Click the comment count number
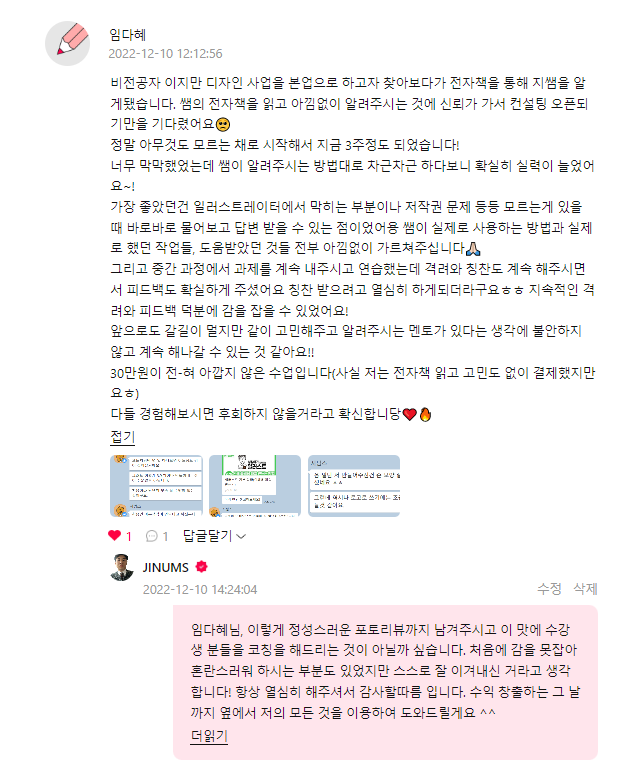This screenshot has height=769, width=624. tap(165, 537)
